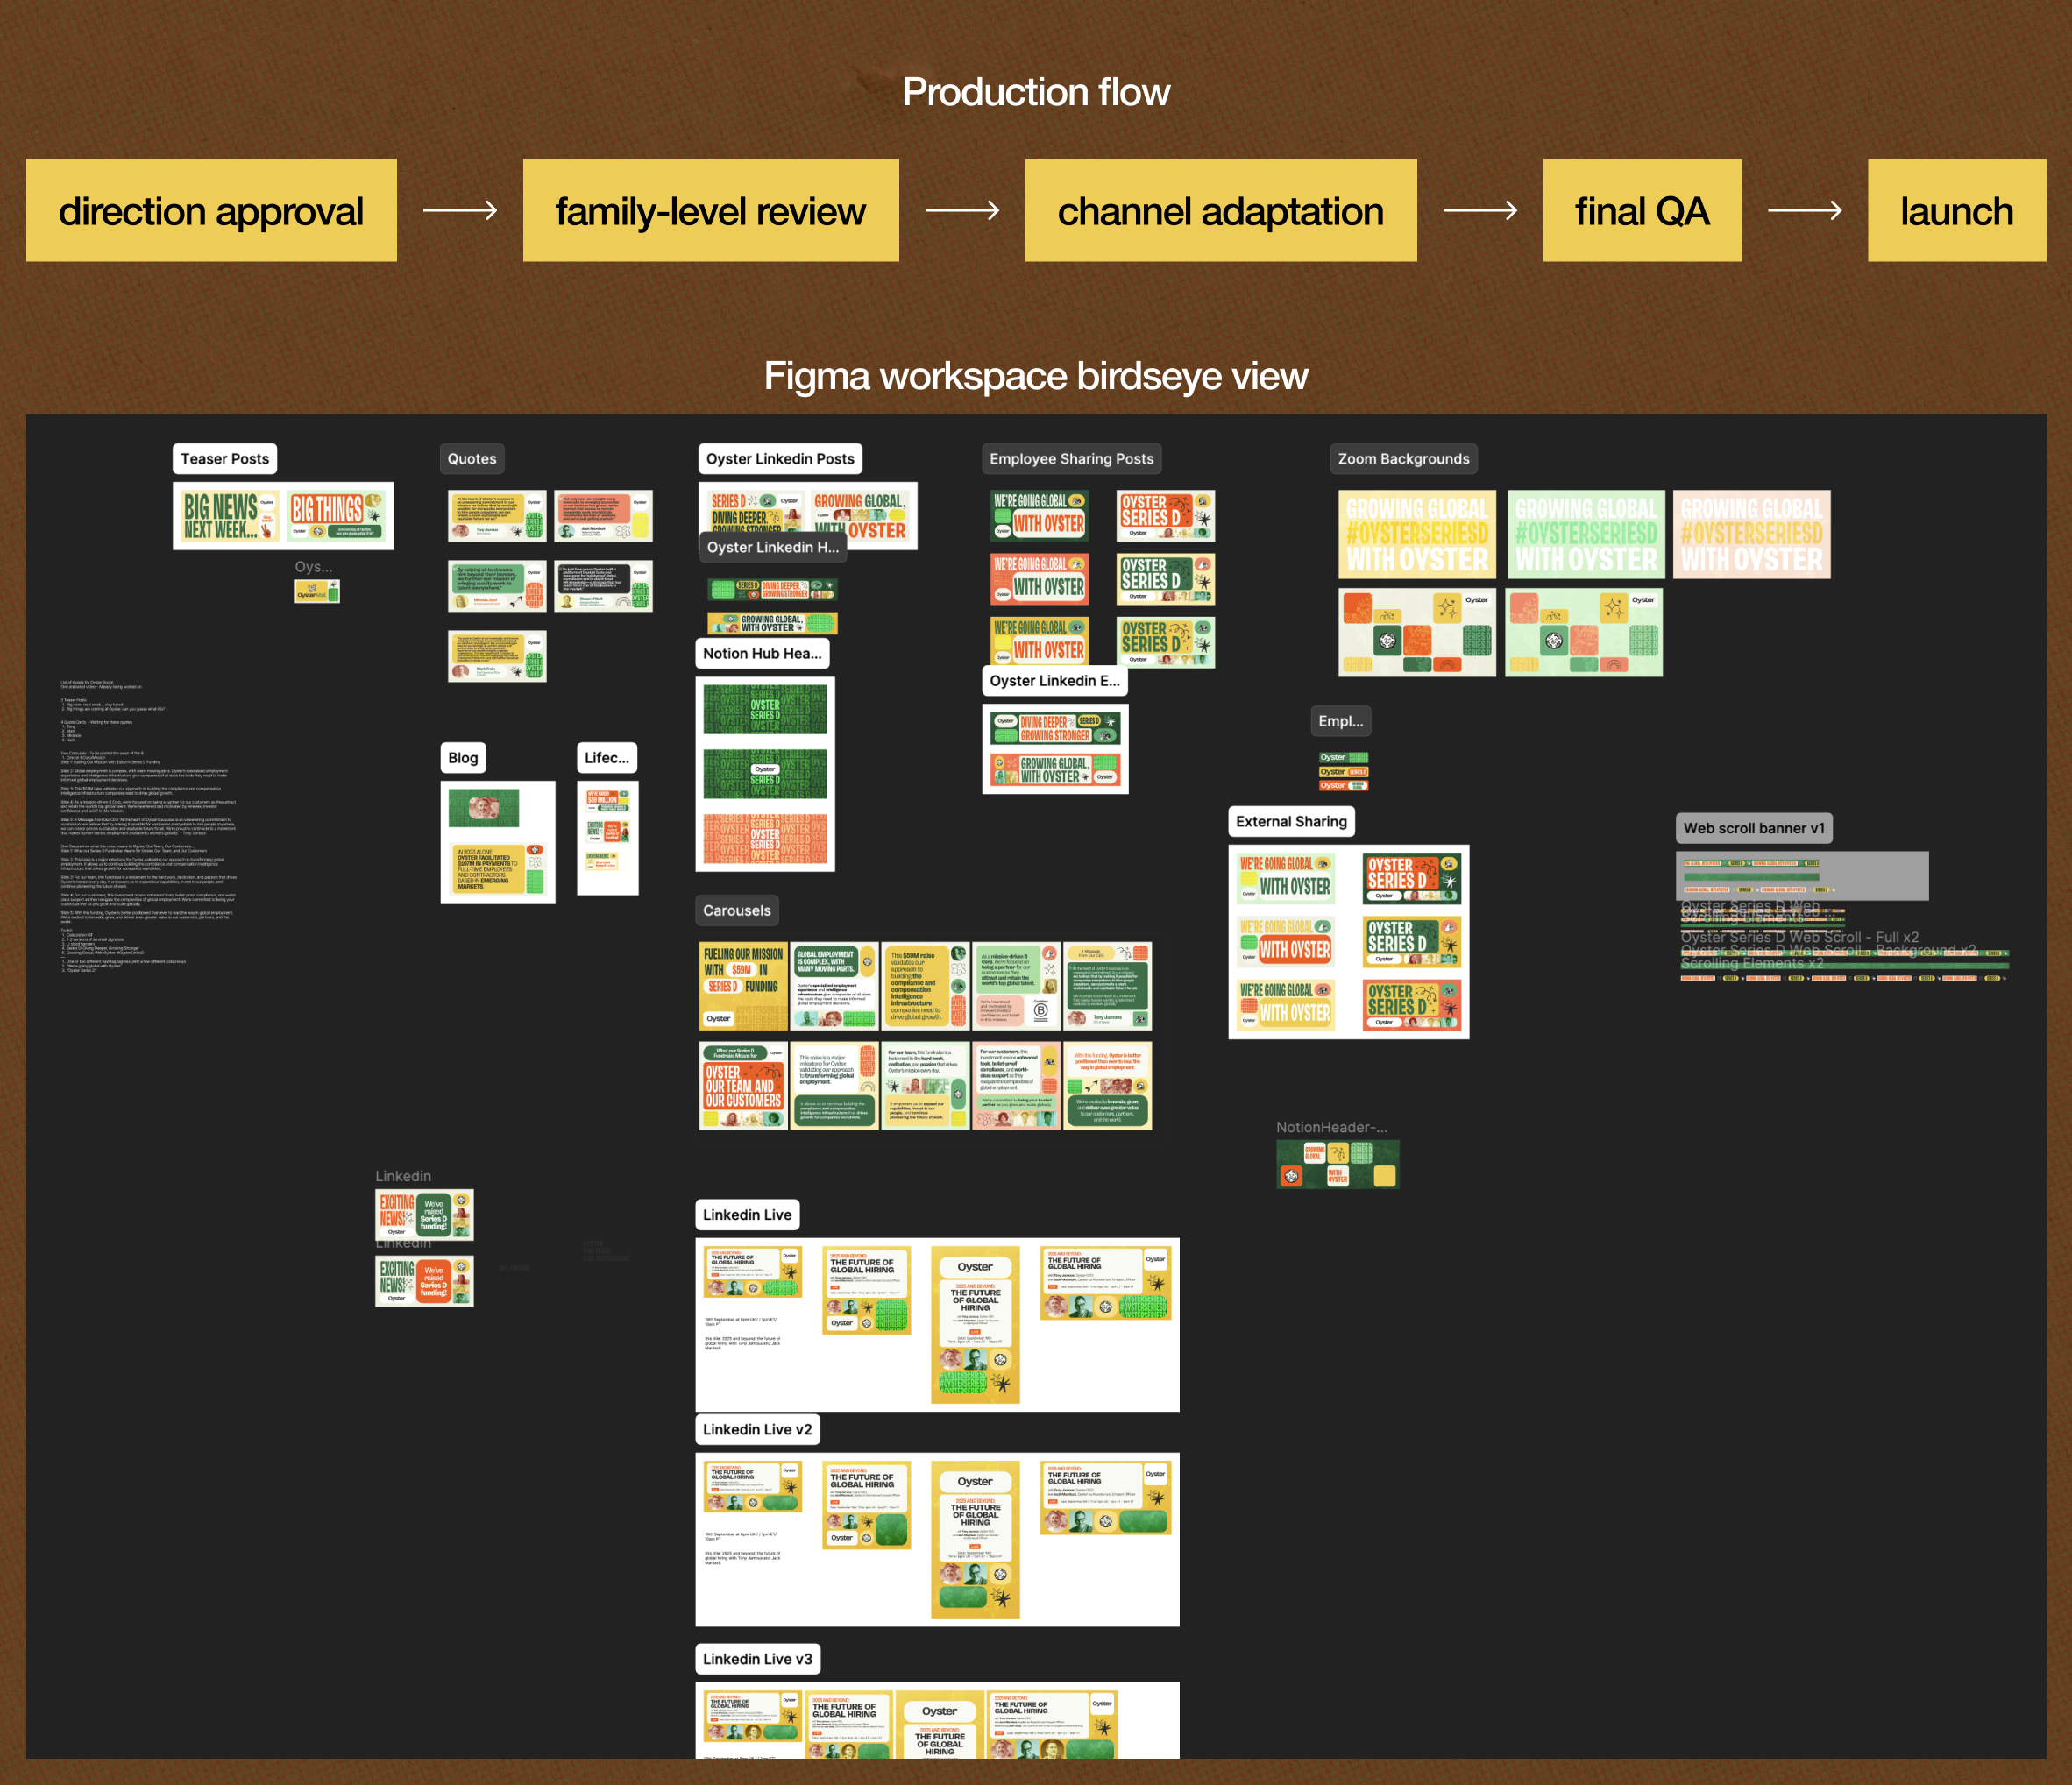Select the "Lifec..." frame label
Image resolution: width=2072 pixels, height=1785 pixels.
click(607, 758)
